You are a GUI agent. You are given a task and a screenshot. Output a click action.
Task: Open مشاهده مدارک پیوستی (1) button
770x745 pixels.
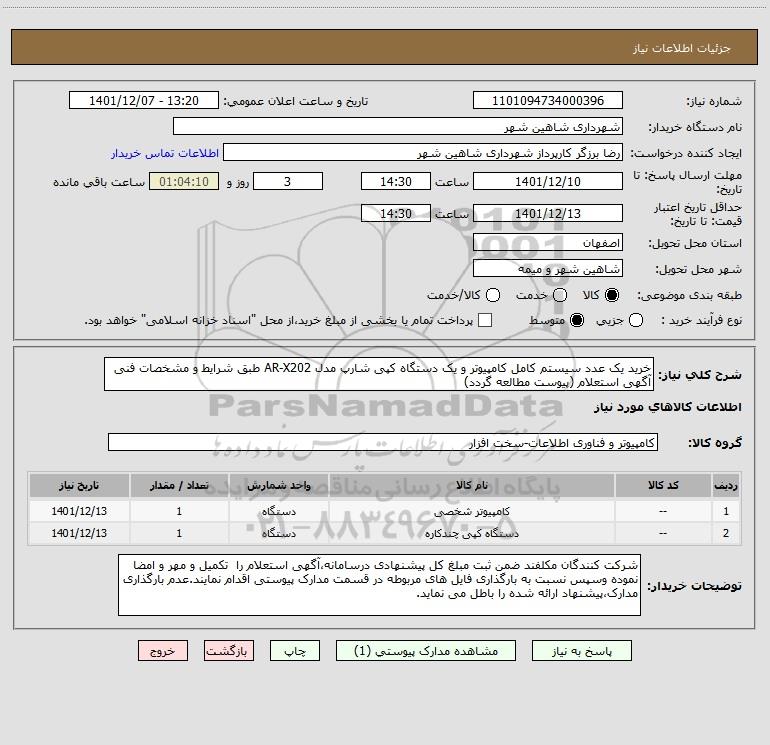(426, 651)
